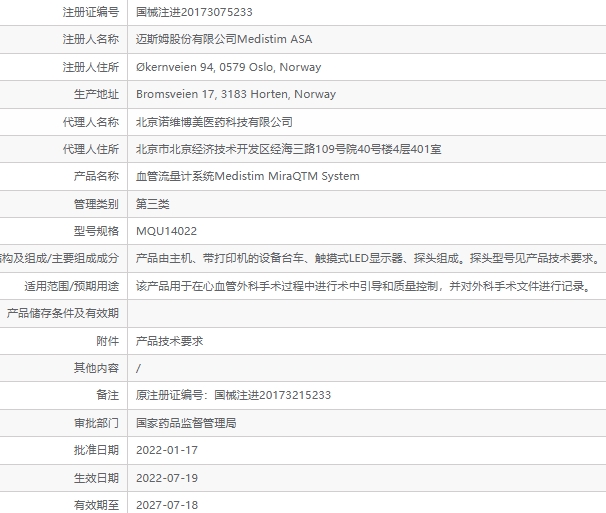Select the 生效日期 label
Image resolution: width=606 pixels, height=513 pixels.
(x=96, y=477)
